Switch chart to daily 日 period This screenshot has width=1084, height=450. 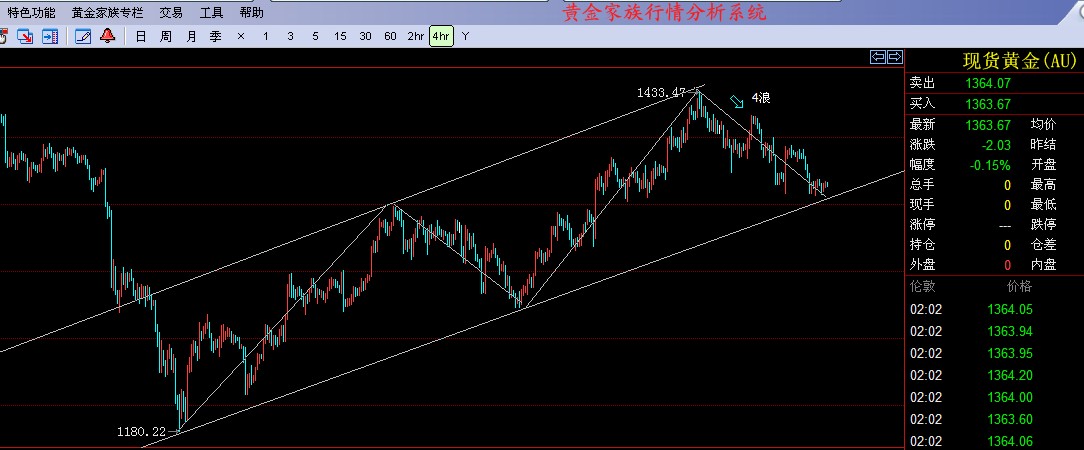coord(141,37)
